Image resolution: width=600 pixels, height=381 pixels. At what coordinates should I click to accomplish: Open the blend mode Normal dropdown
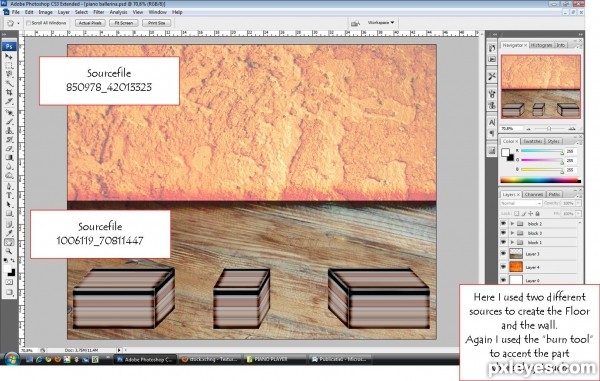[x=521, y=203]
